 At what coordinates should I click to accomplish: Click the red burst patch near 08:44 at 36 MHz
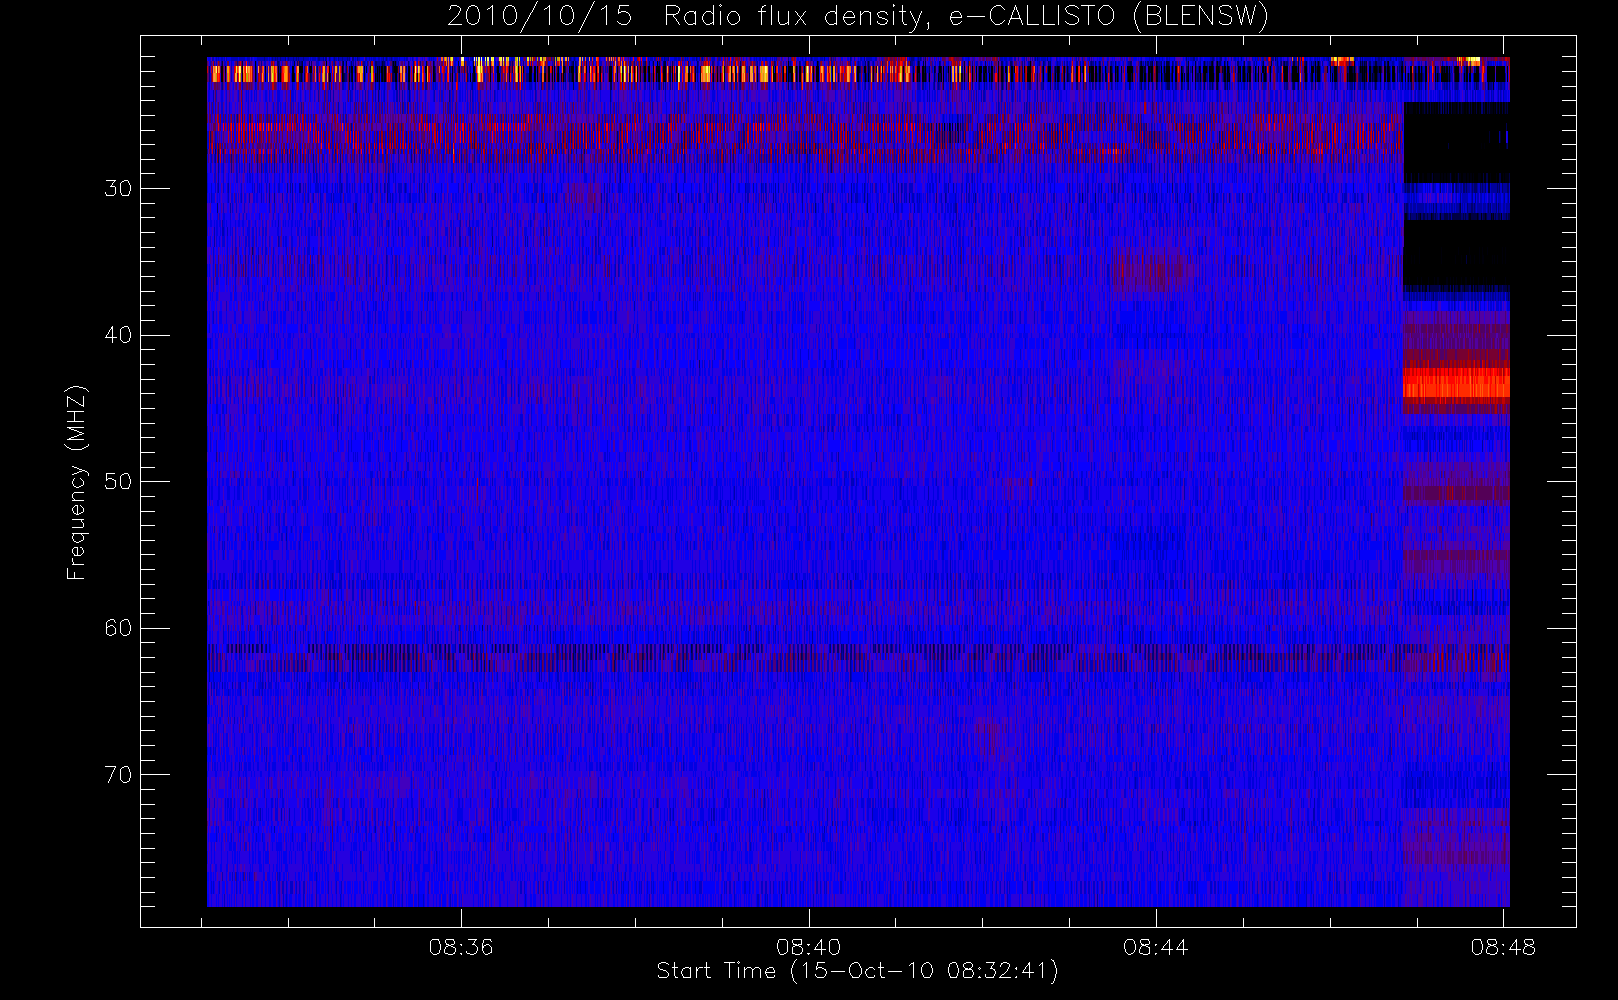pyautogui.click(x=1153, y=272)
